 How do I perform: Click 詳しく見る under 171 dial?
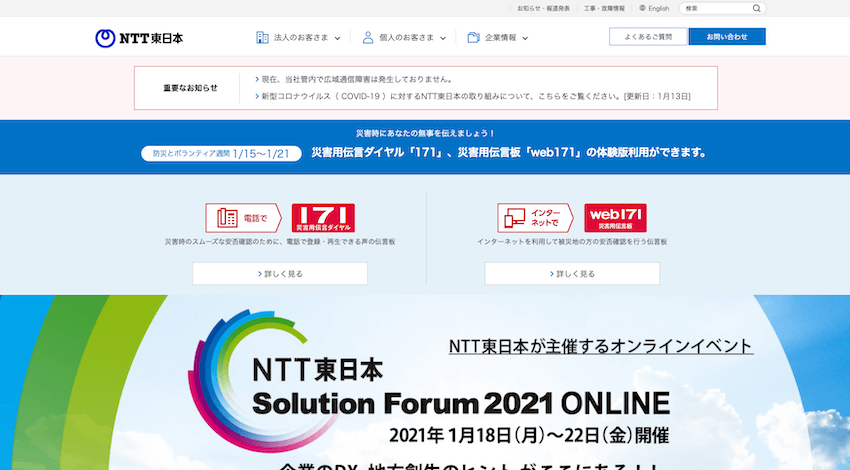point(280,274)
